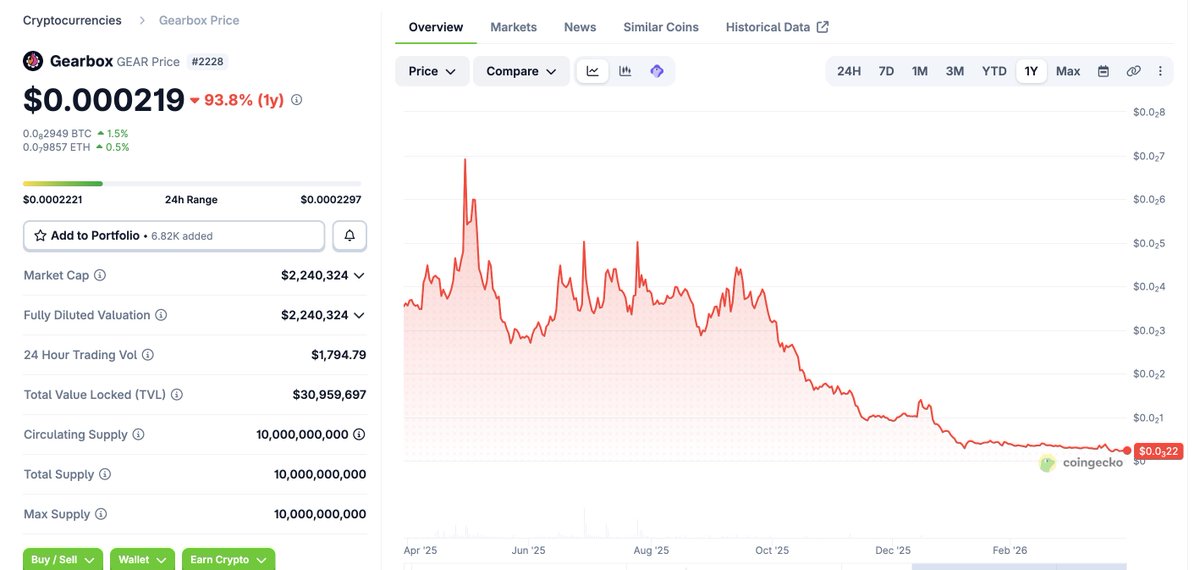
Task: Open the Compare dropdown
Action: [521, 71]
